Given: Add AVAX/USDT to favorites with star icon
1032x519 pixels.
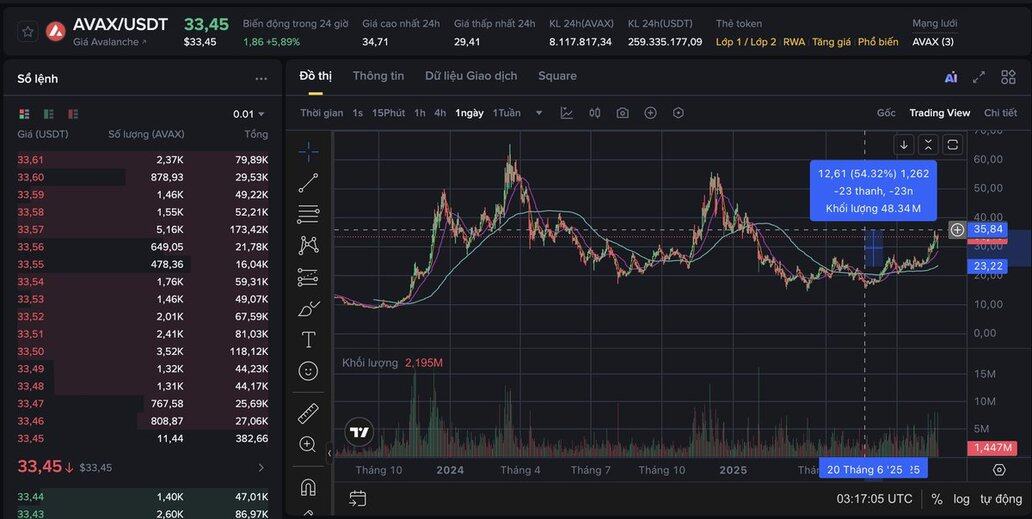Looking at the screenshot, I should tap(27, 32).
